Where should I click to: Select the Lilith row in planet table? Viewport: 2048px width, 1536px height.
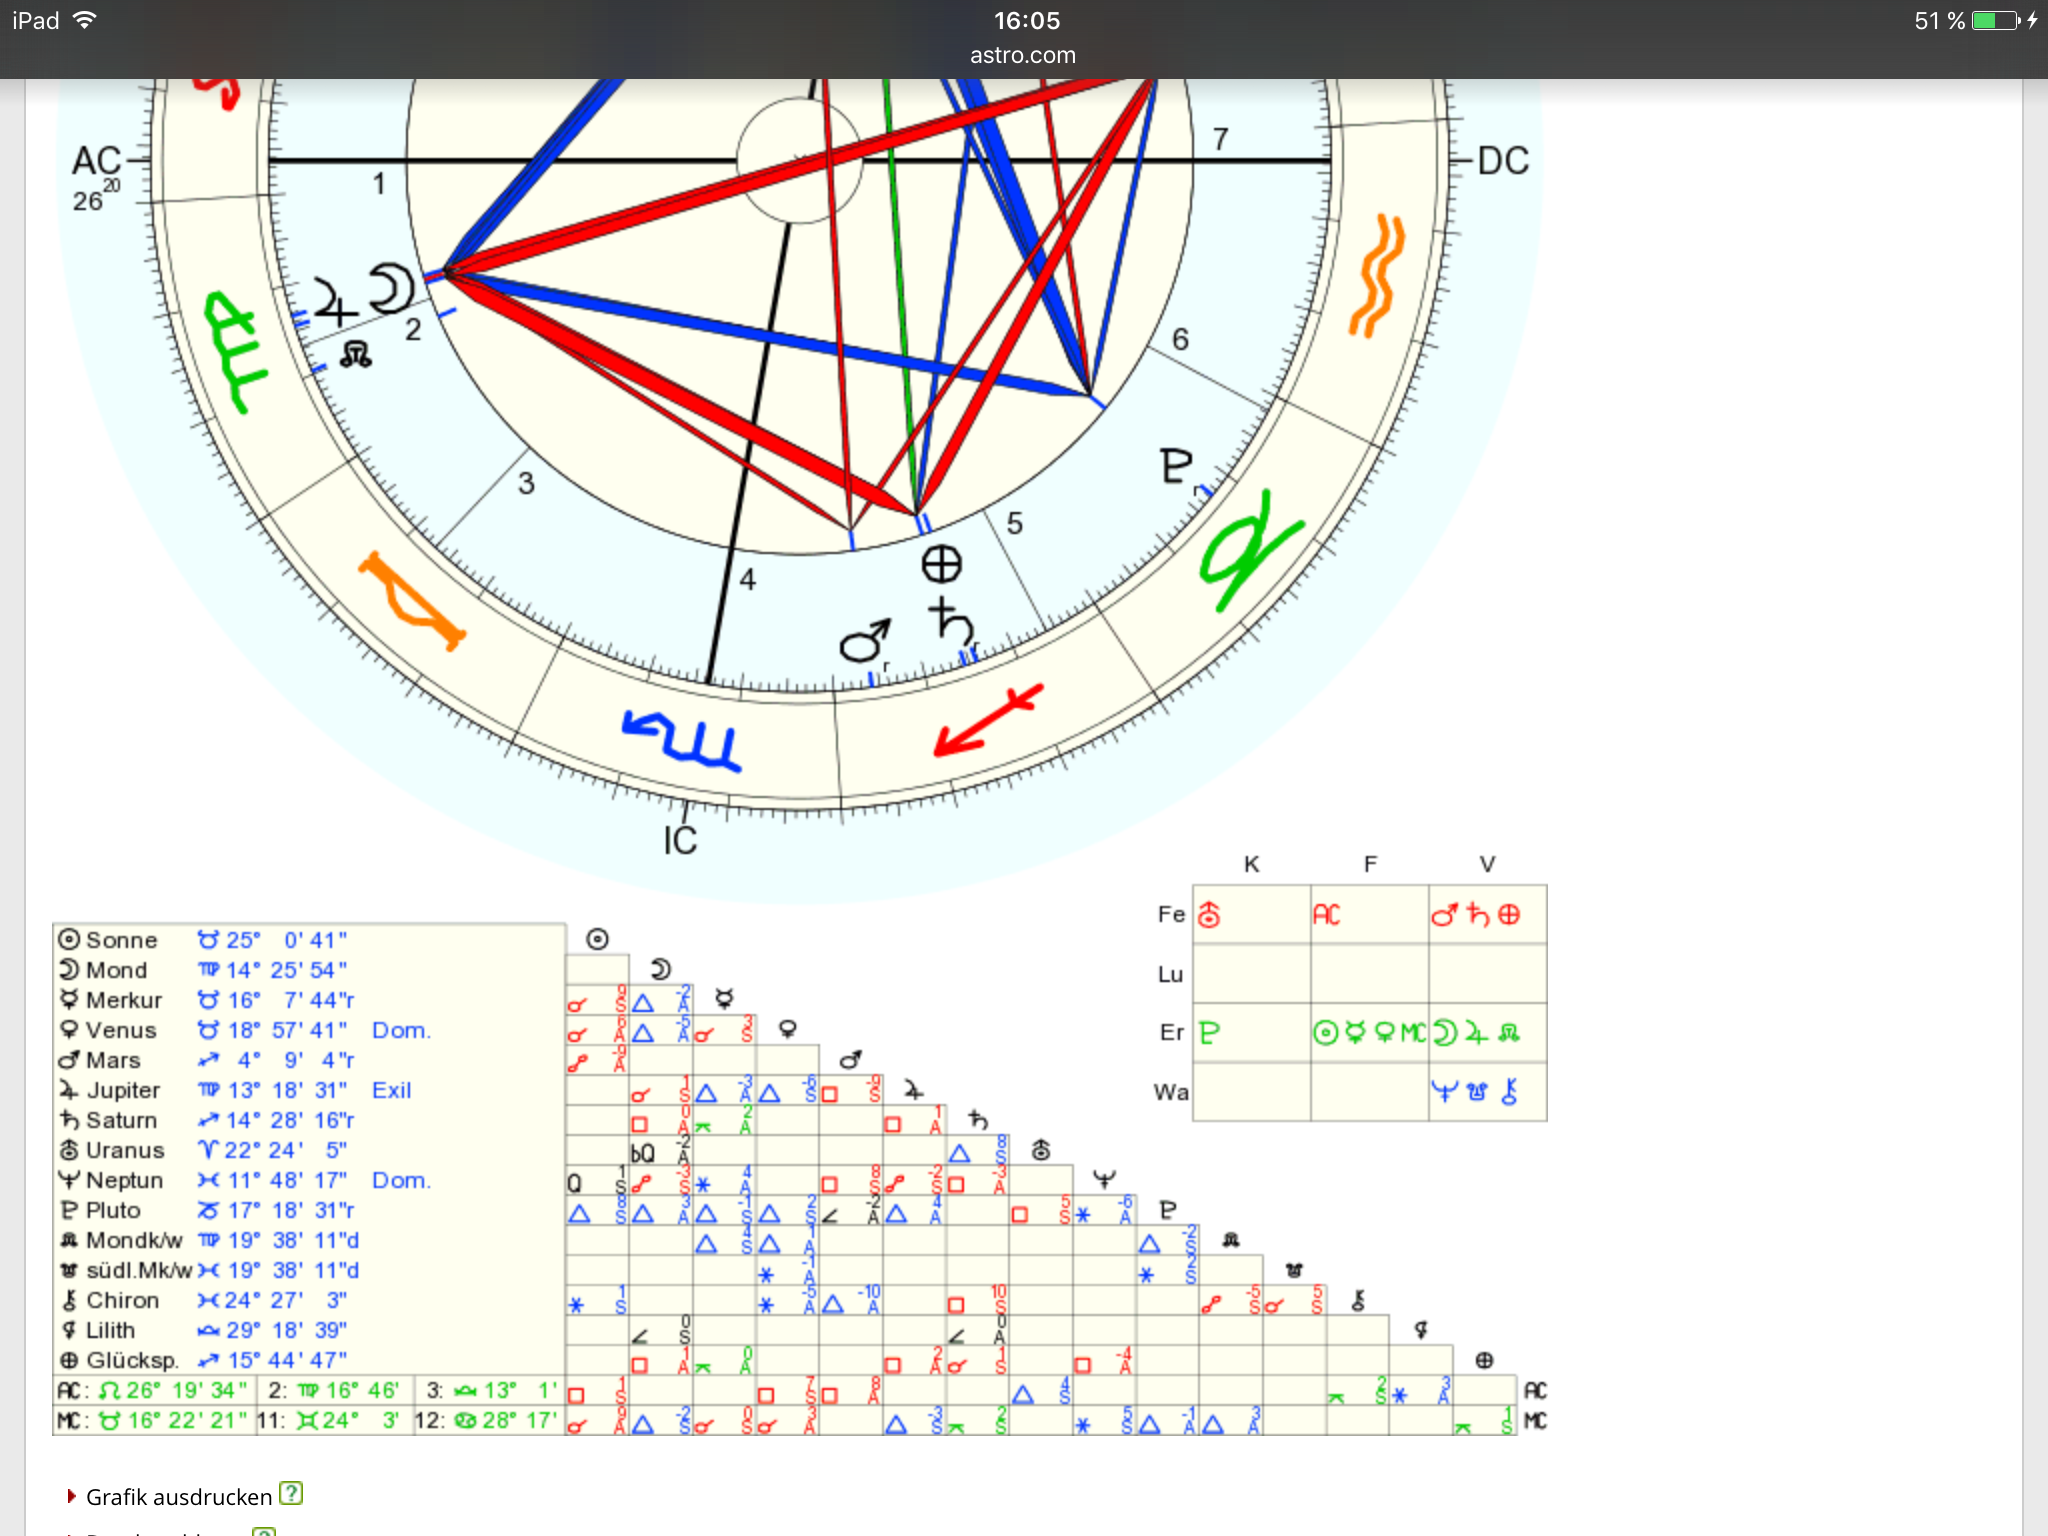(309, 1330)
